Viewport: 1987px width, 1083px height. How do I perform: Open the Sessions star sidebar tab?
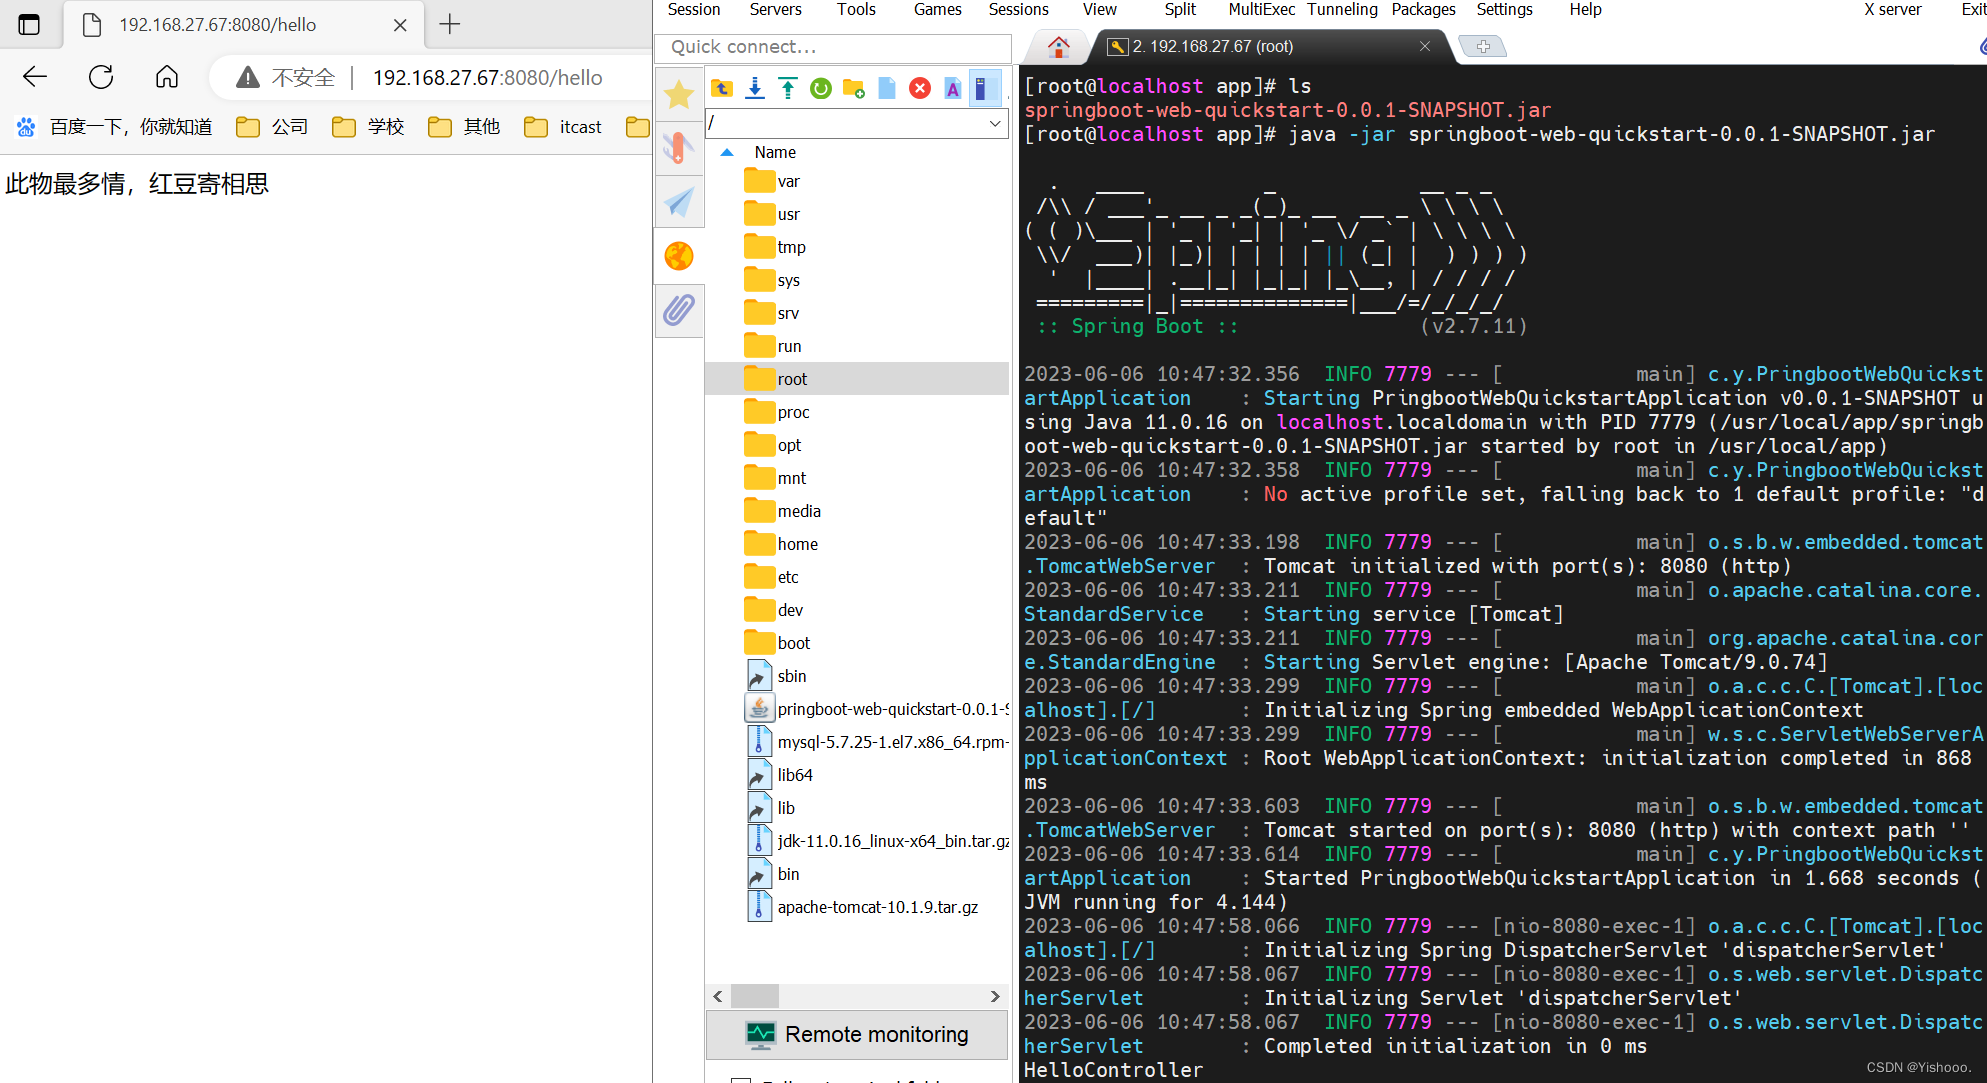pyautogui.click(x=679, y=94)
